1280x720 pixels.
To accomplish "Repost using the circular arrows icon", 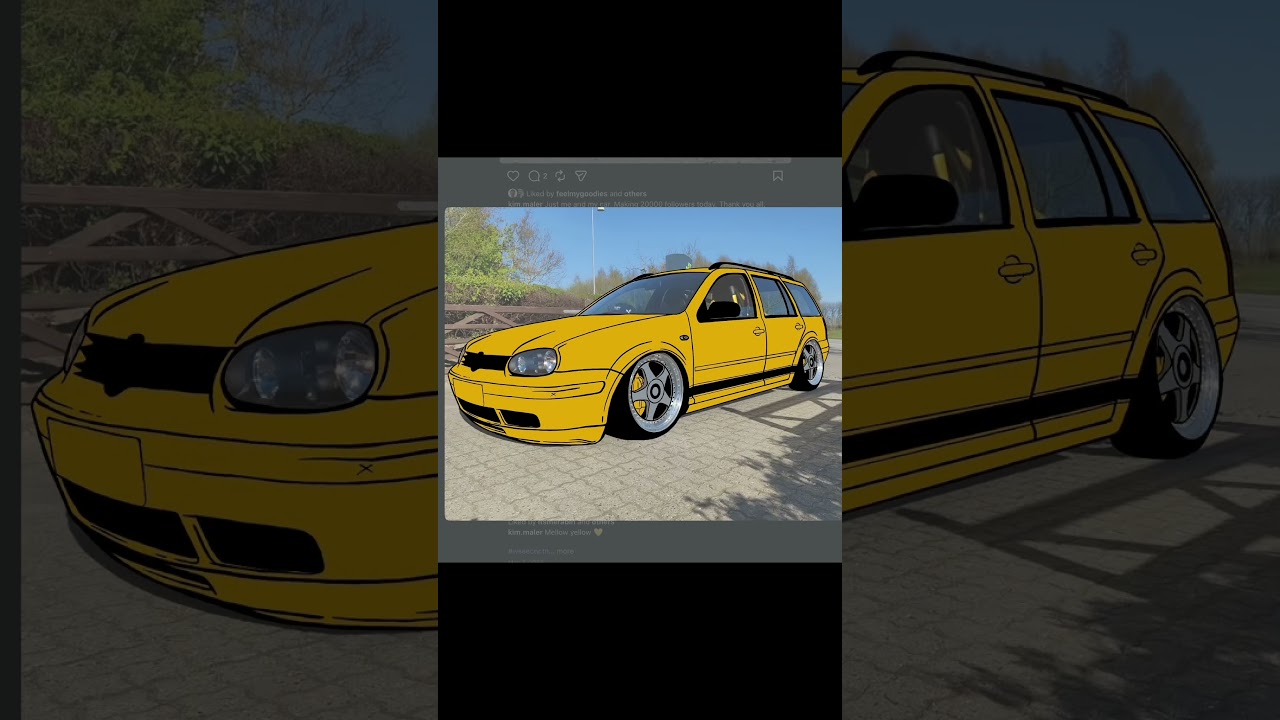I will (x=560, y=176).
